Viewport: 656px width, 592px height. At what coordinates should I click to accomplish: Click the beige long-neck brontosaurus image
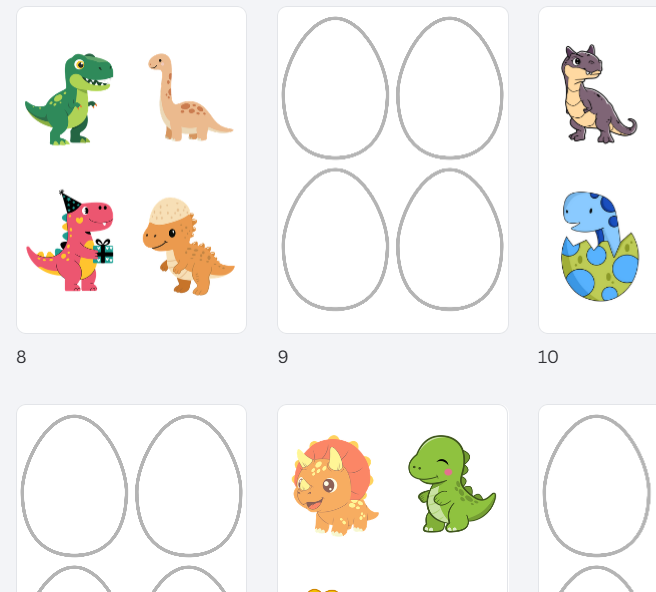click(x=190, y=97)
